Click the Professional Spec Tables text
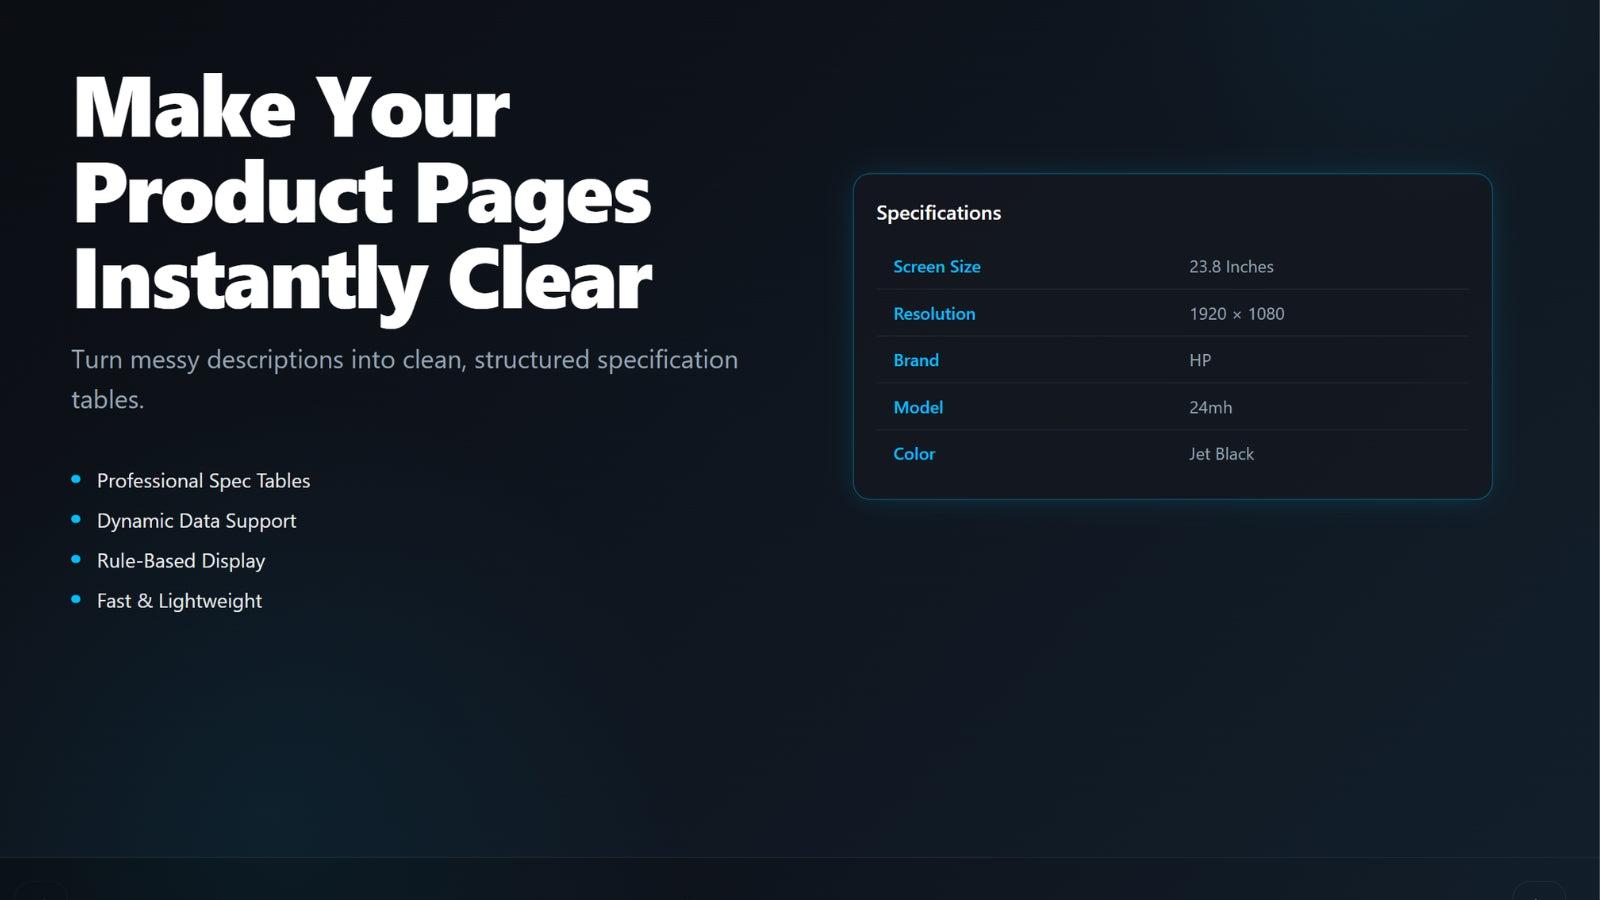The height and width of the screenshot is (900, 1600). pos(203,481)
